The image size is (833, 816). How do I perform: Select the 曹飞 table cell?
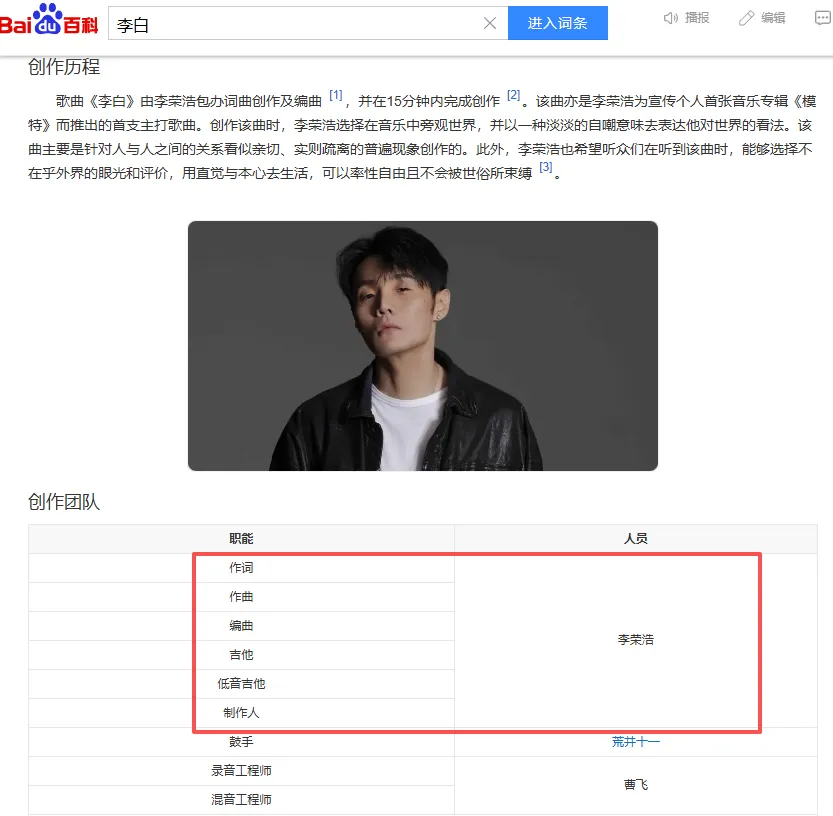(x=635, y=785)
